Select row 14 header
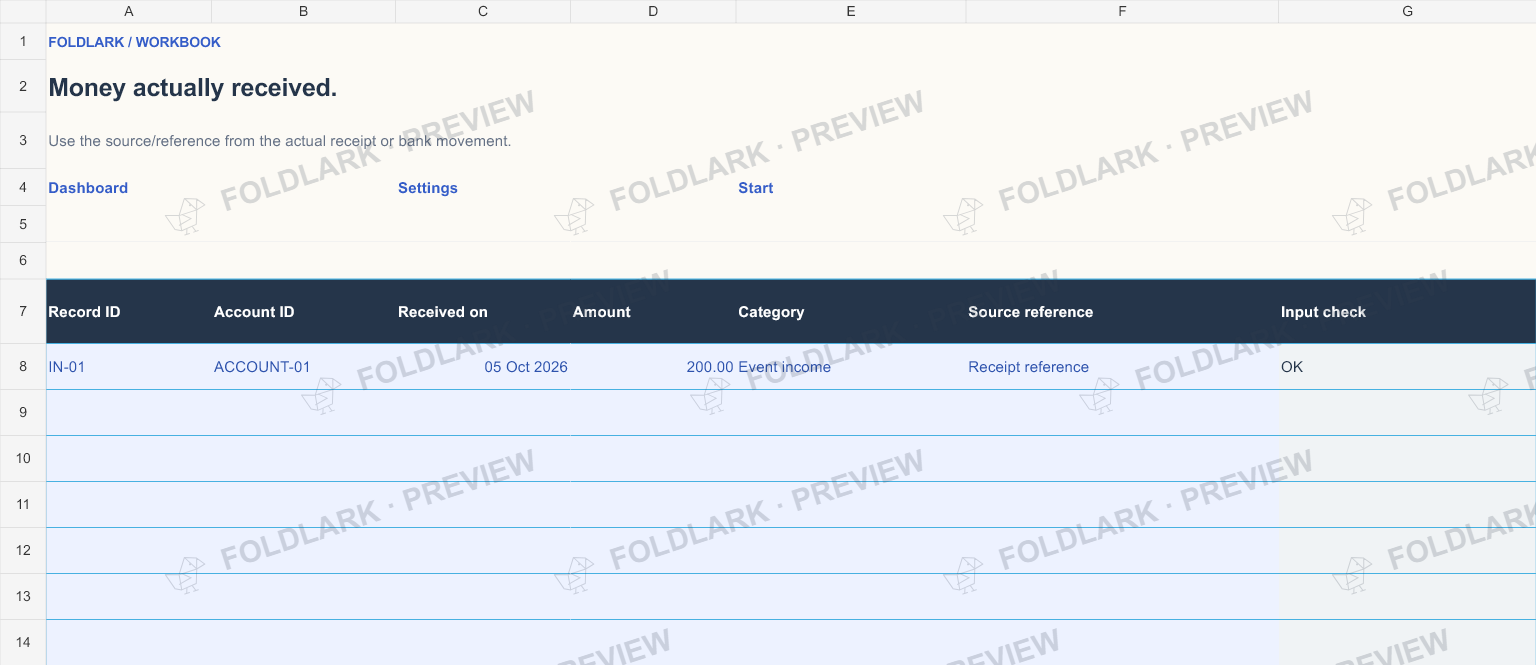 [x=23, y=642]
